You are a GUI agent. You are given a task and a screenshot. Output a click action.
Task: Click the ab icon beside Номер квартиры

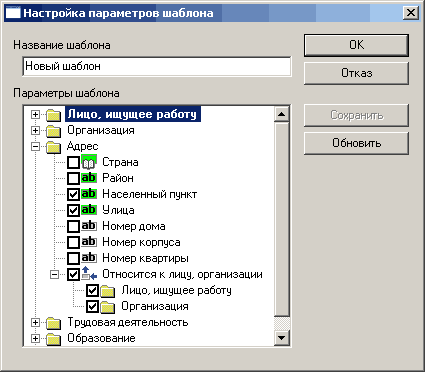89,258
